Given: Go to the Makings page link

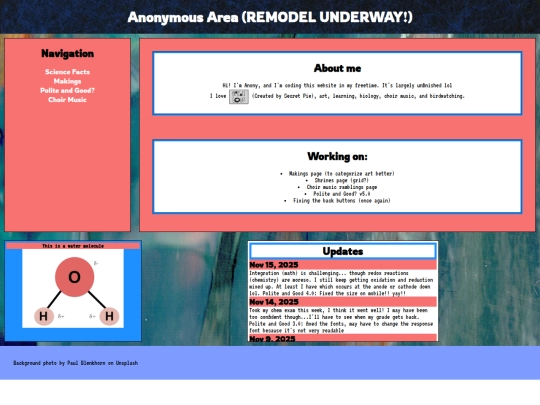Looking at the screenshot, I should (67, 81).
